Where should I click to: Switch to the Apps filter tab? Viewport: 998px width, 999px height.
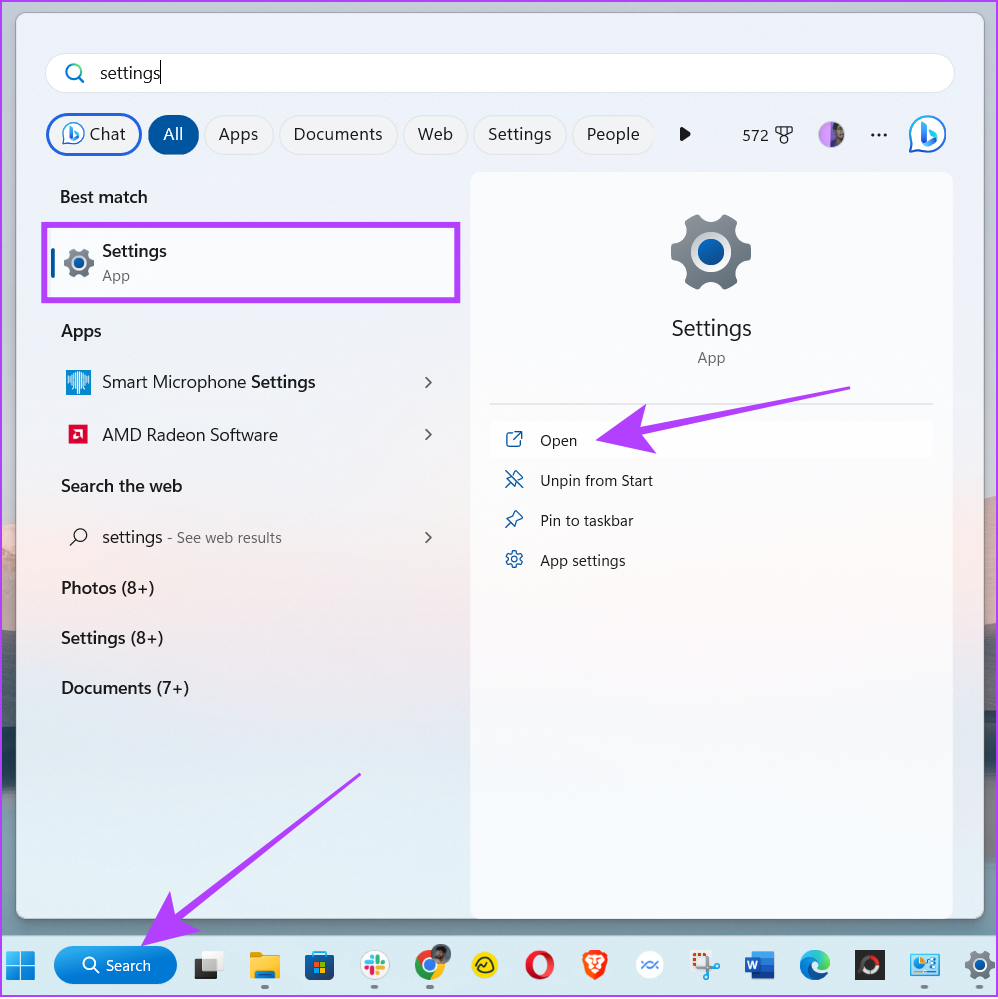[238, 134]
